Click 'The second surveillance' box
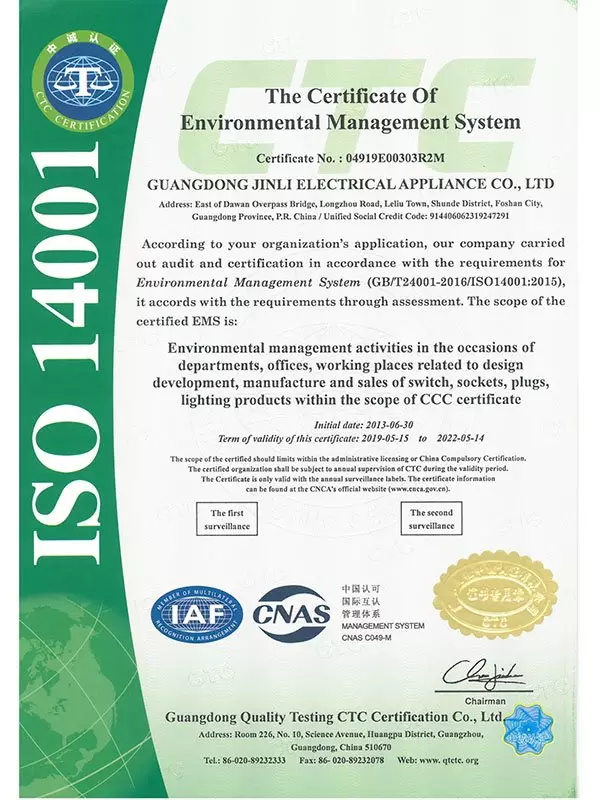The width and height of the screenshot is (600, 800). pos(431,518)
